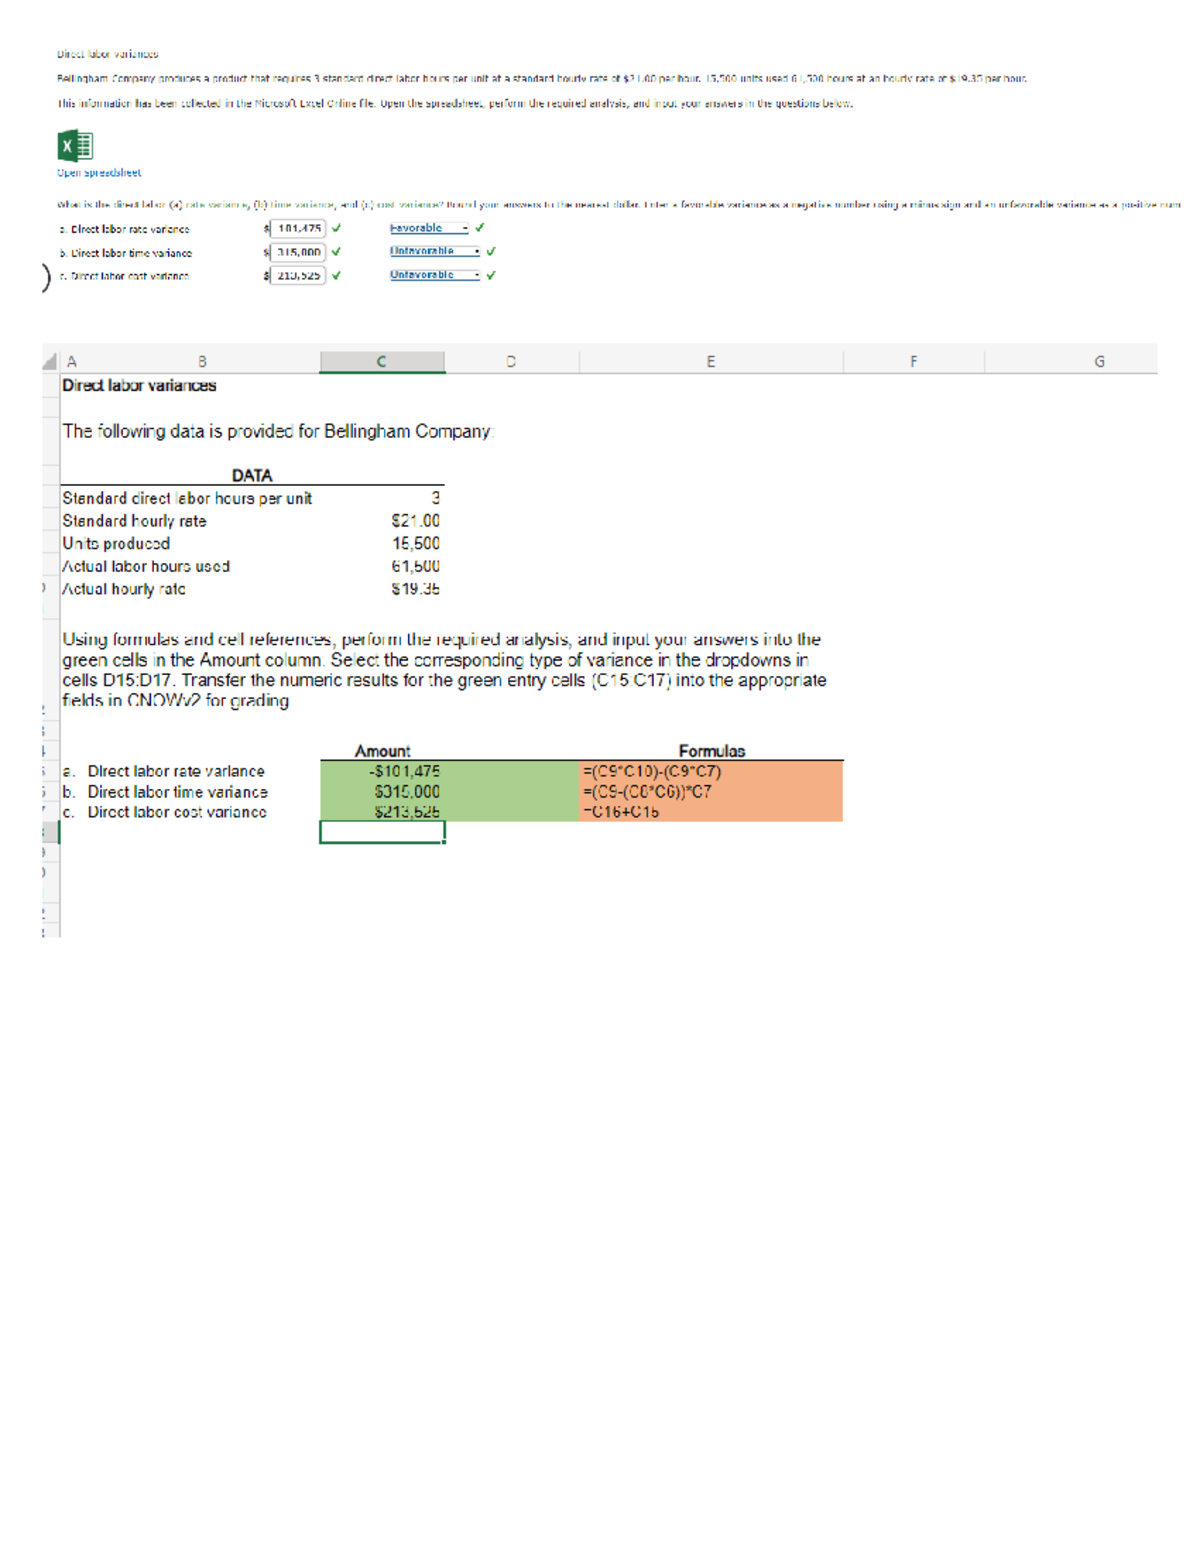Click the green checkmark beside time variance answer
Image resolution: width=1200 pixels, height=1553 pixels.
pos(335,251)
